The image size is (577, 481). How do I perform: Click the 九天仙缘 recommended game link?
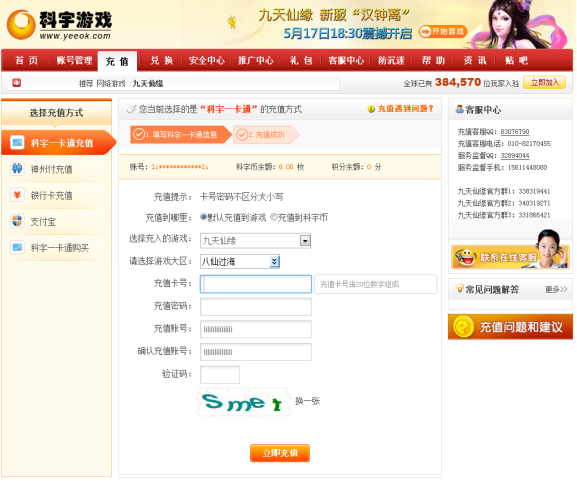(x=148, y=84)
